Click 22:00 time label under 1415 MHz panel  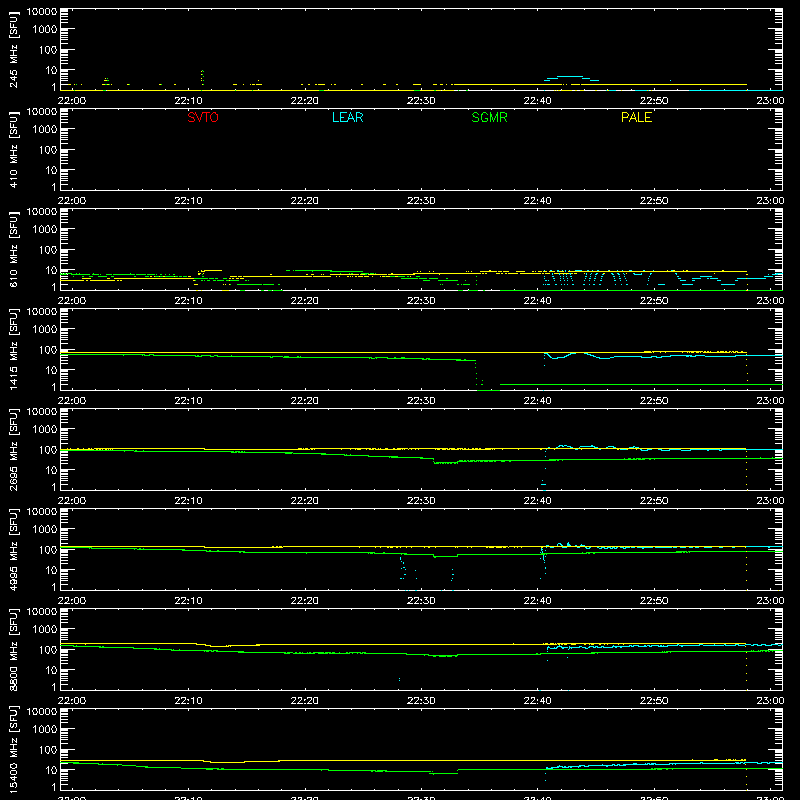pos(71,401)
